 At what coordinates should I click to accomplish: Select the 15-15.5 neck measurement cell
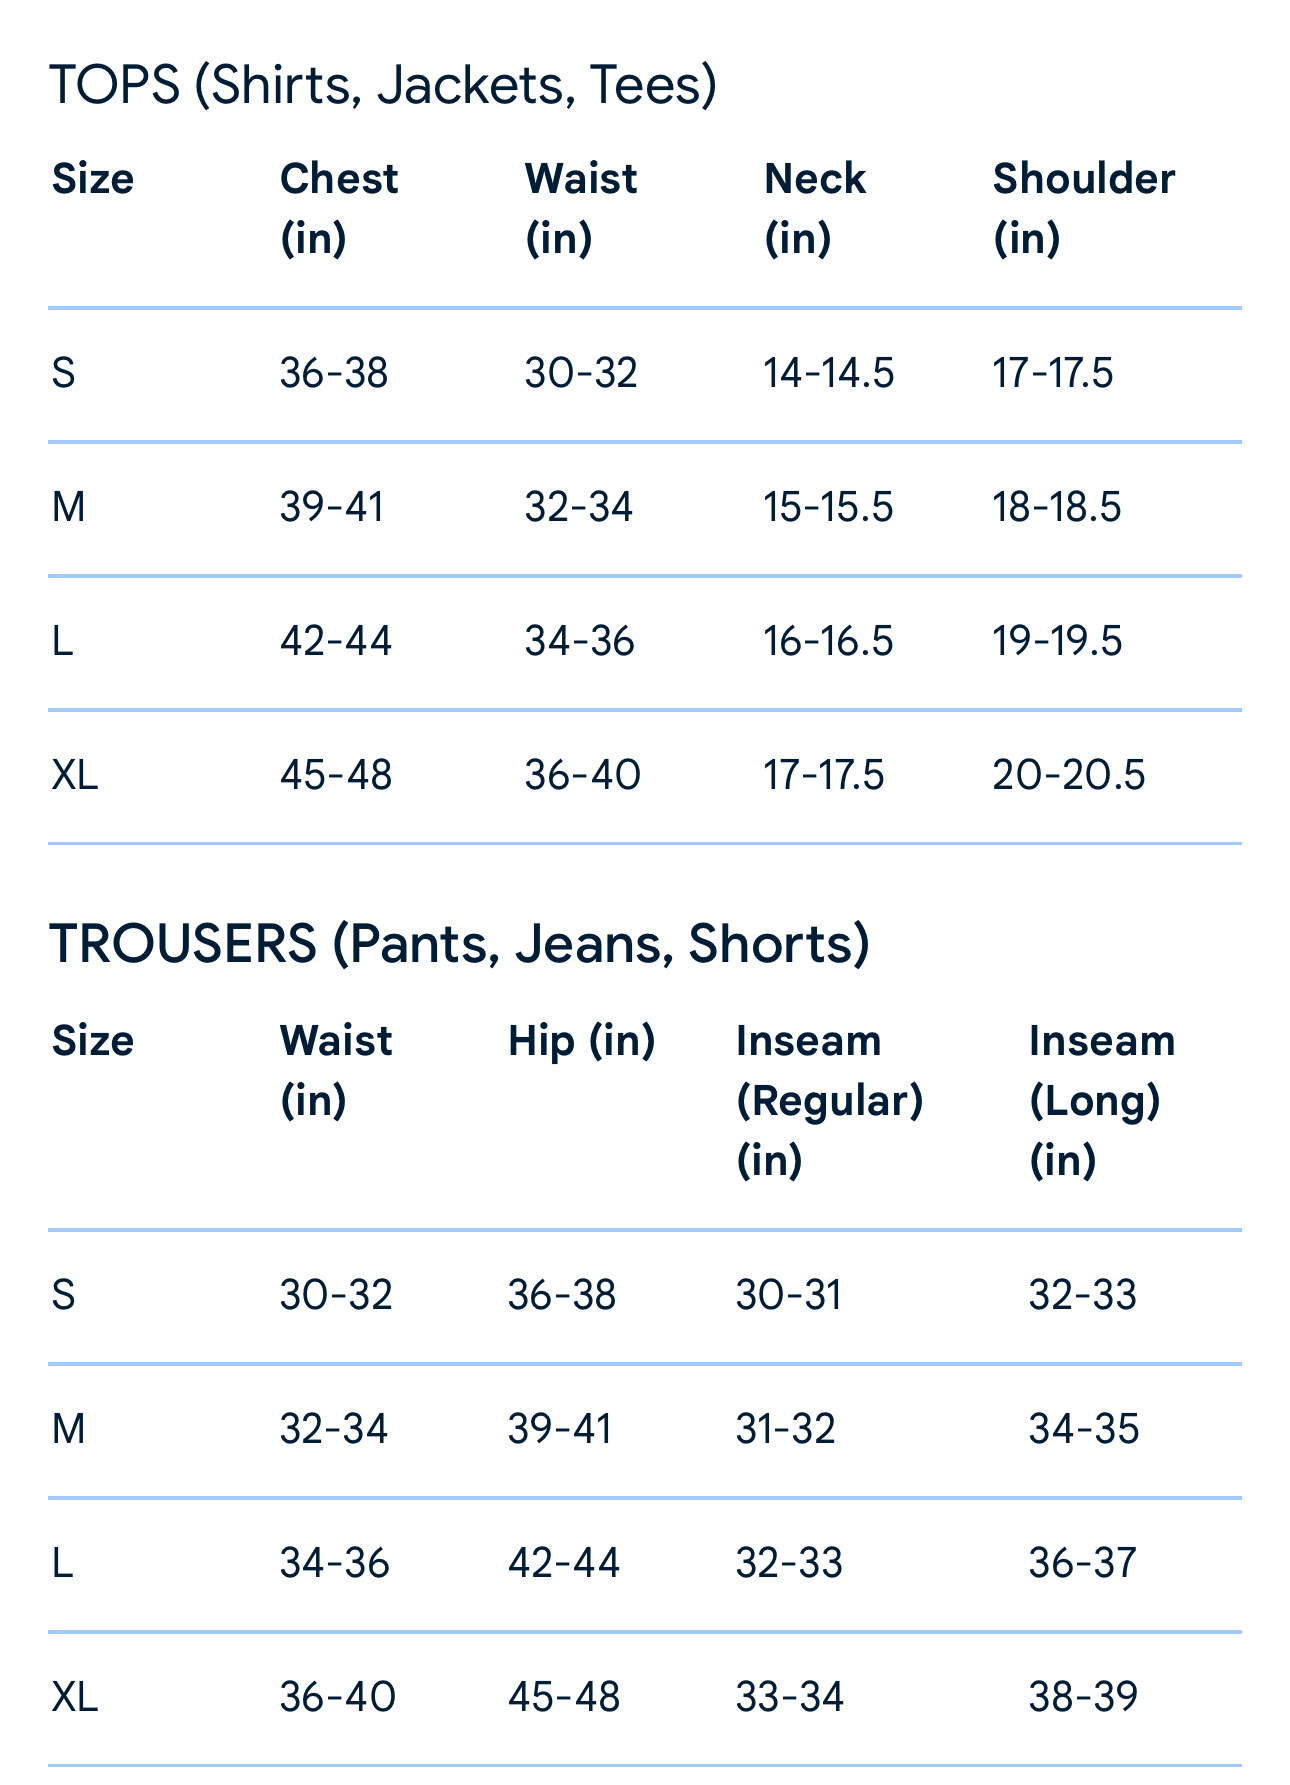pos(828,507)
